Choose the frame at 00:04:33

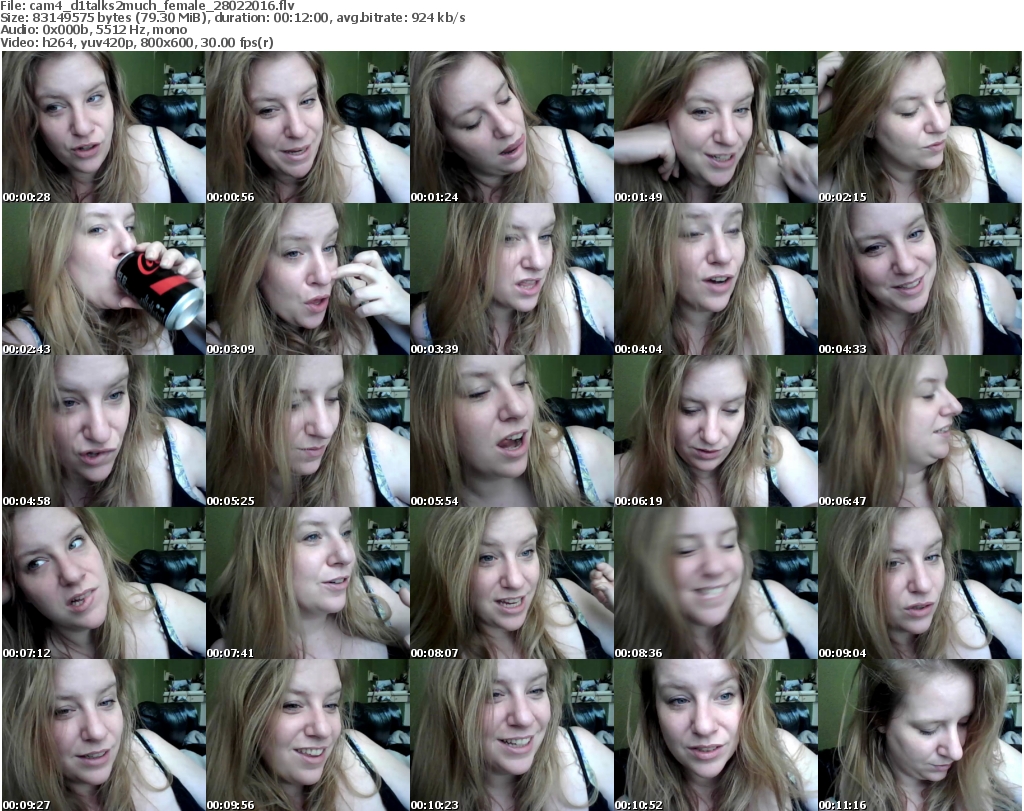pyautogui.click(x=920, y=279)
